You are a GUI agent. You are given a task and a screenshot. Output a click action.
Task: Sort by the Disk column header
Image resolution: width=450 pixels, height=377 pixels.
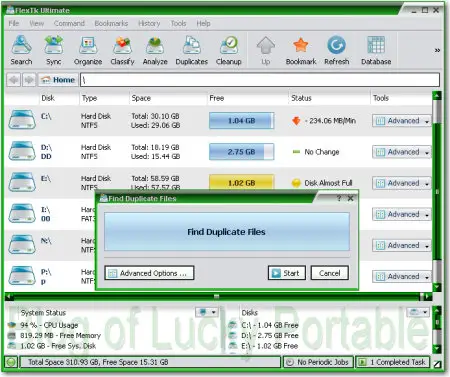point(48,98)
